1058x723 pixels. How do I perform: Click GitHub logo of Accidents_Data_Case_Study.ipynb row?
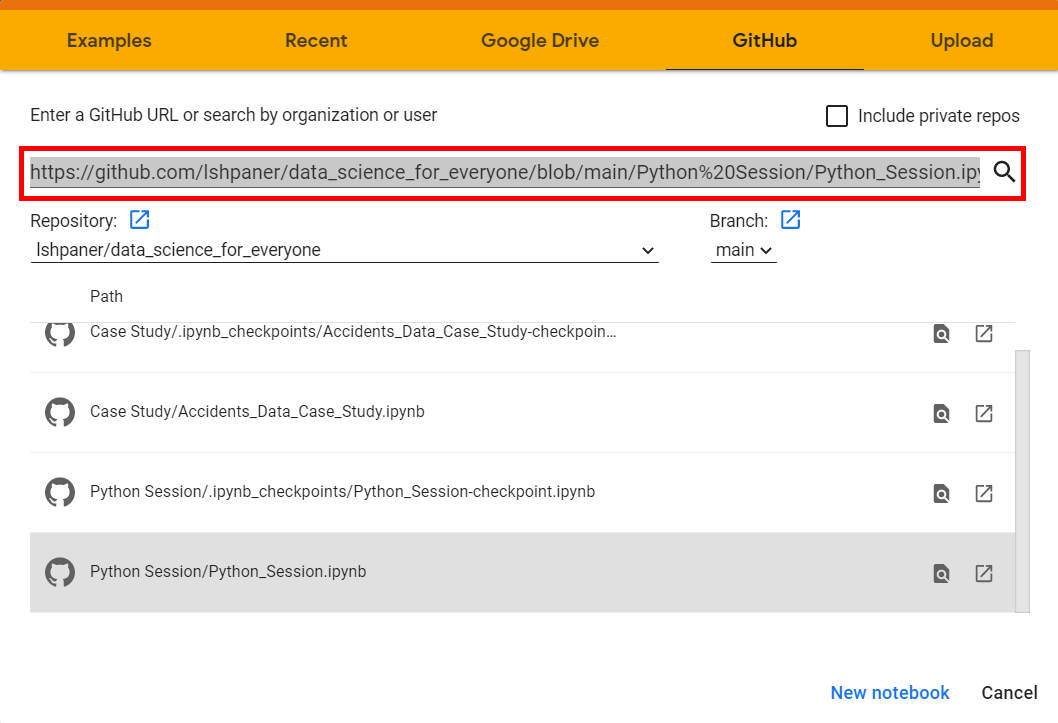60,412
